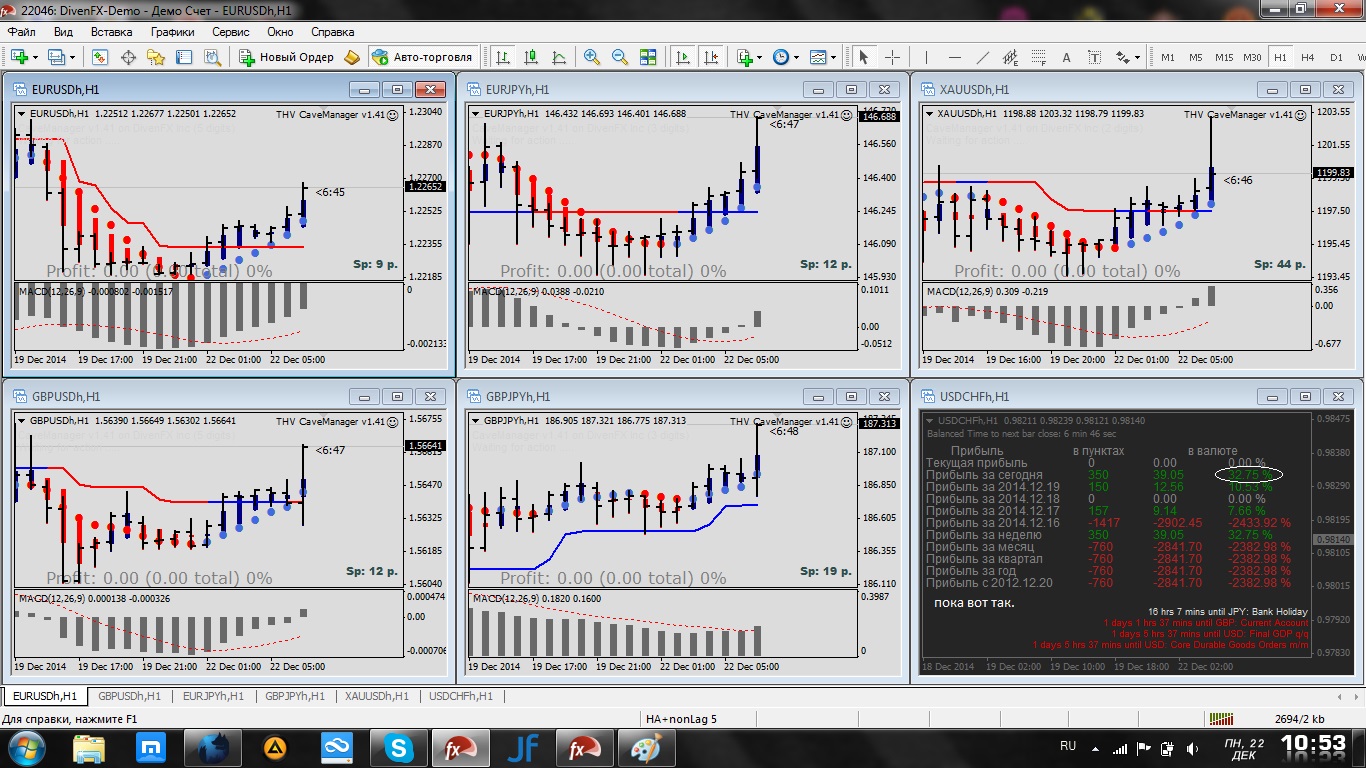Click the Новый Ордер button
The height and width of the screenshot is (768, 1366).
(286, 57)
